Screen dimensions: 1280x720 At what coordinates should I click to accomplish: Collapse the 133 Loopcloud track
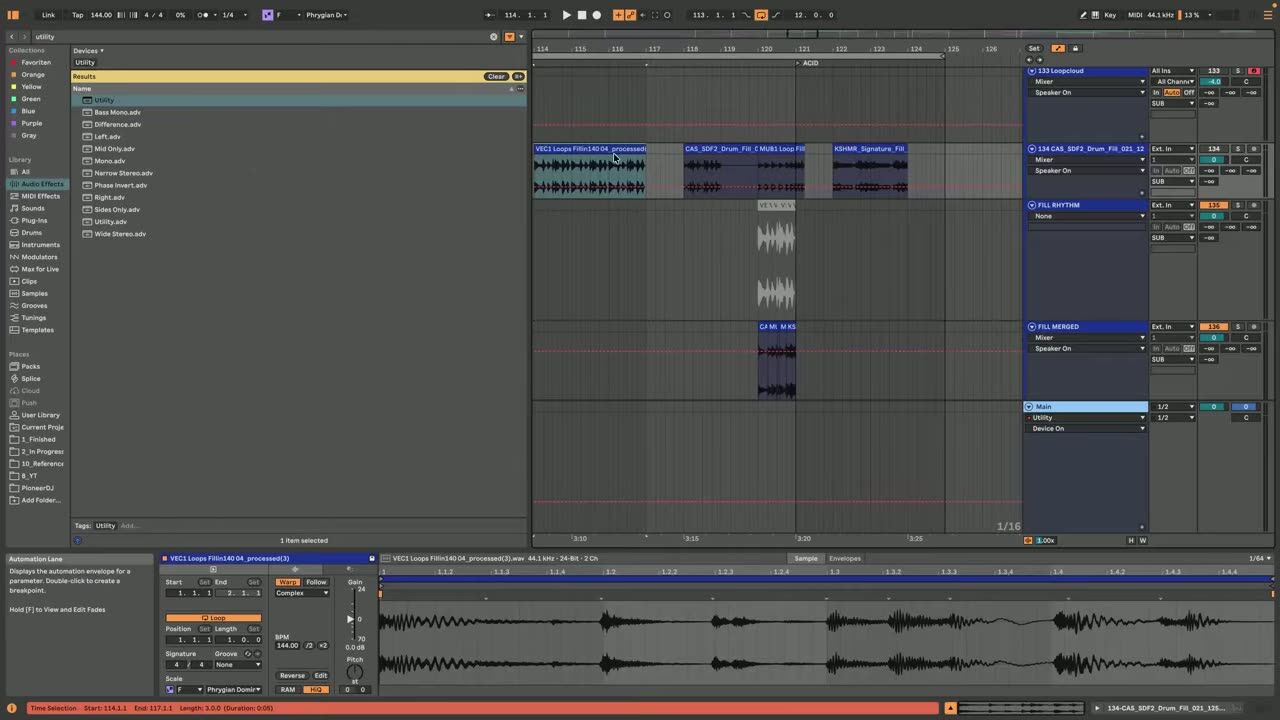(x=1031, y=71)
